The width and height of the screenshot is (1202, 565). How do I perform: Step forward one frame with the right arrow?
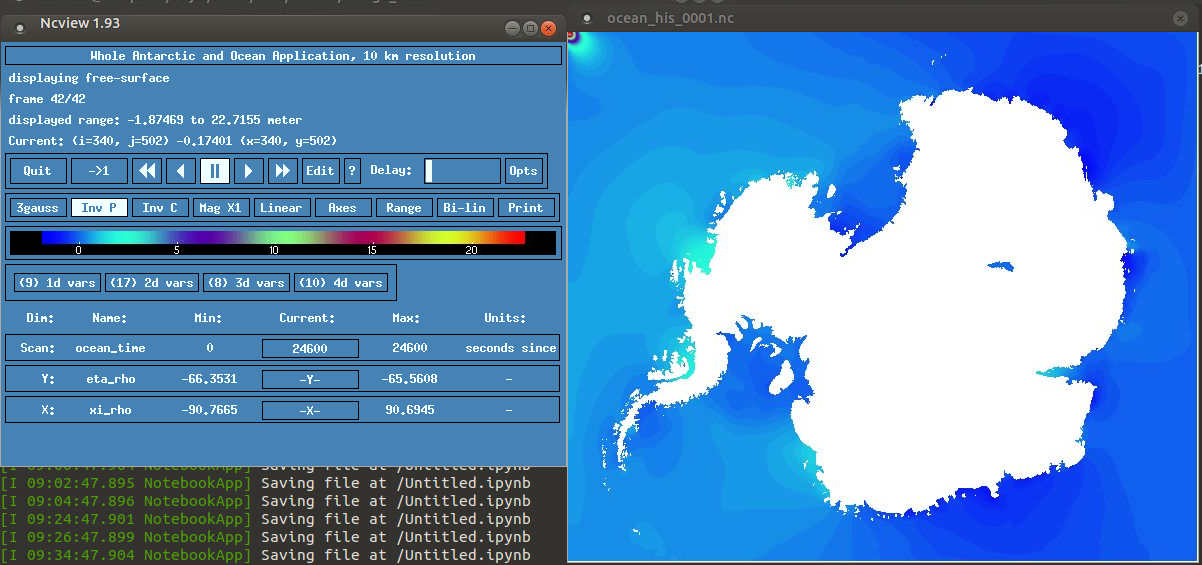pos(249,171)
